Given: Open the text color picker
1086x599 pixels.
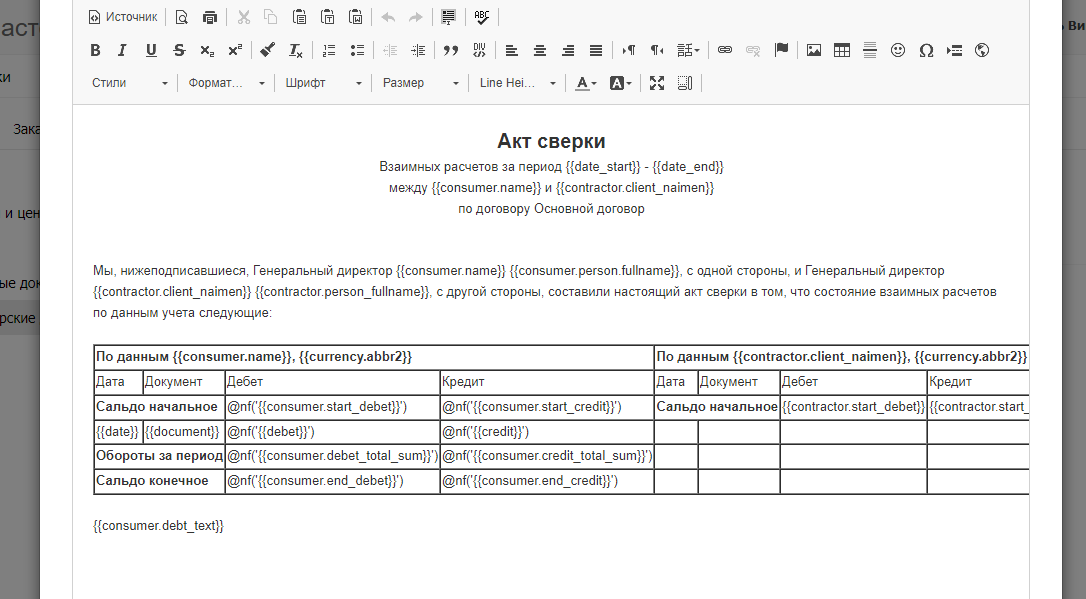Looking at the screenshot, I should tap(585, 84).
